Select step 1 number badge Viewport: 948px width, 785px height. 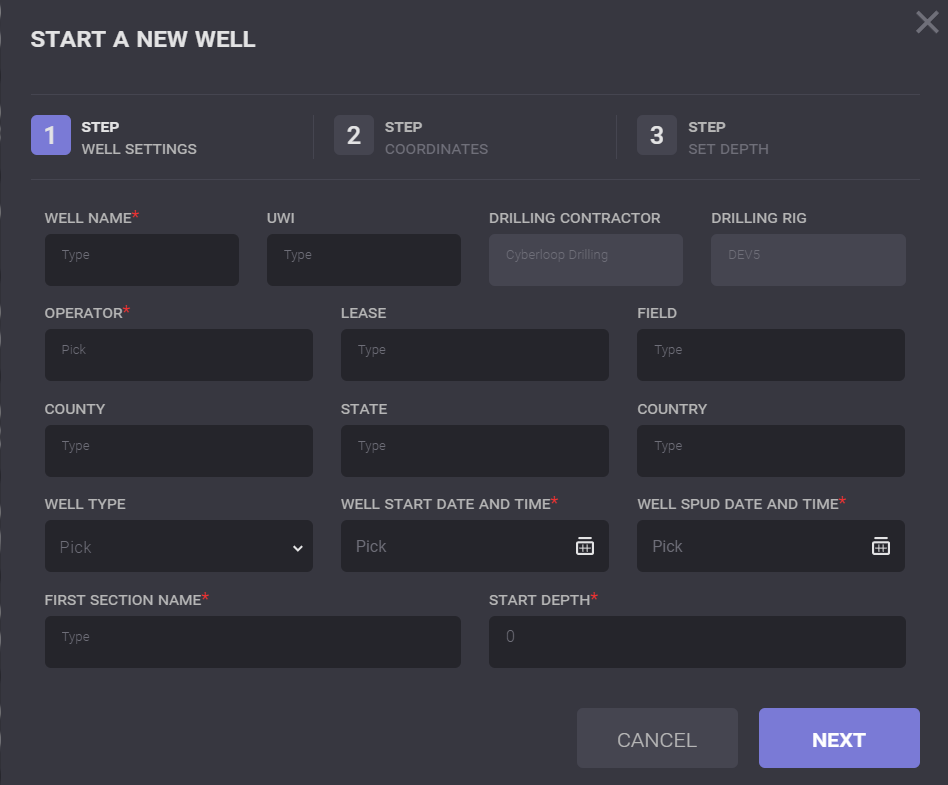coord(51,136)
